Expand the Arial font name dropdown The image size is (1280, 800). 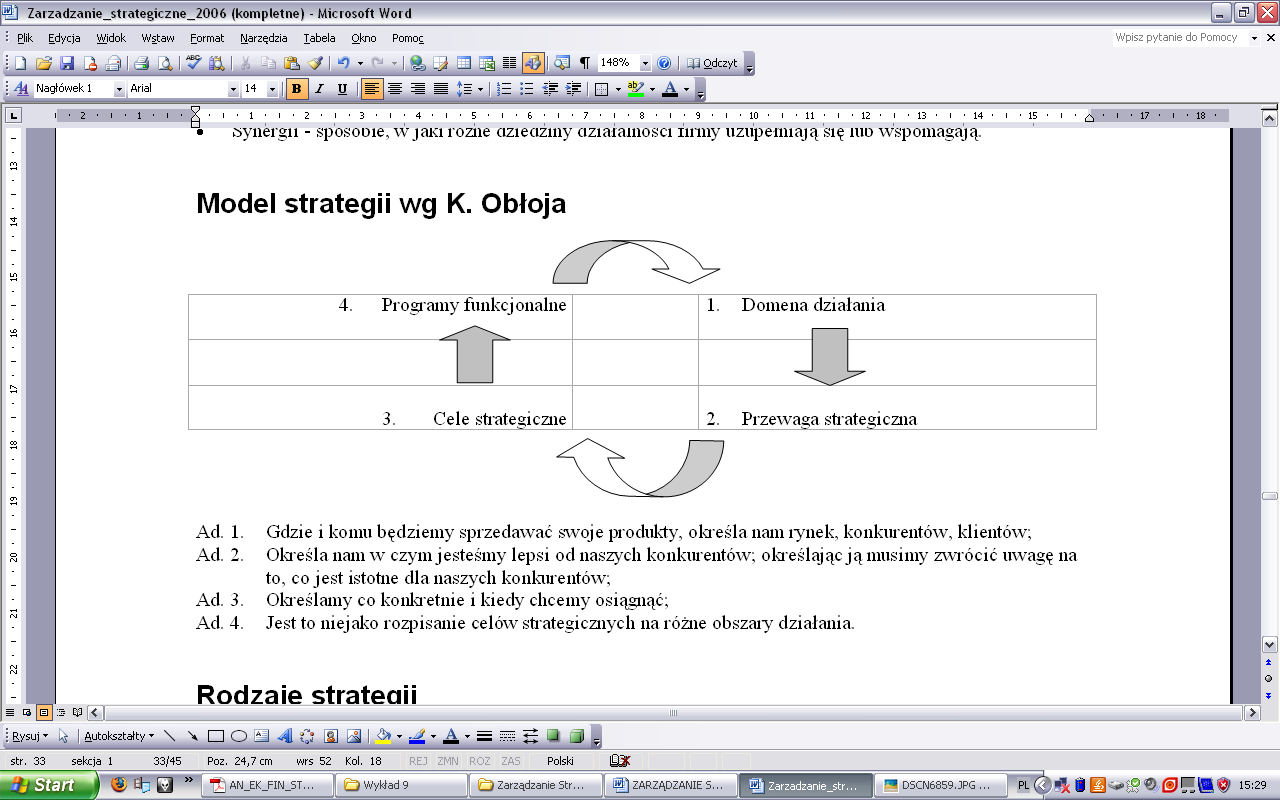234,89
